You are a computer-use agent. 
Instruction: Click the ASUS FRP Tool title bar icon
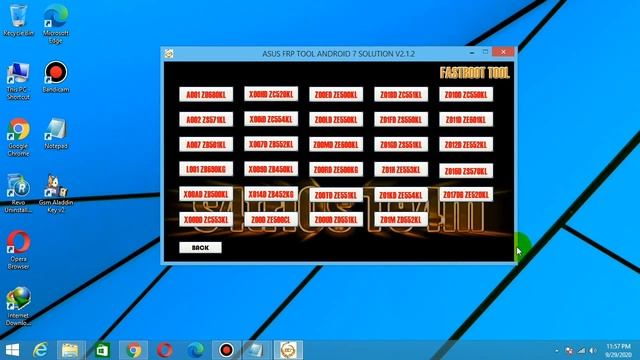(169, 53)
